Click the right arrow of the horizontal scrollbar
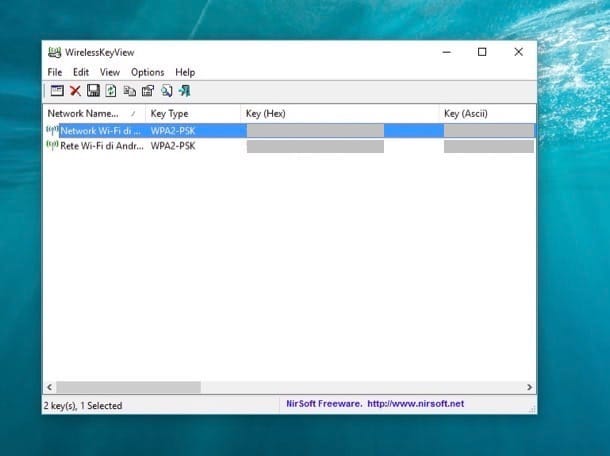The height and width of the screenshot is (456, 610). tap(529, 387)
